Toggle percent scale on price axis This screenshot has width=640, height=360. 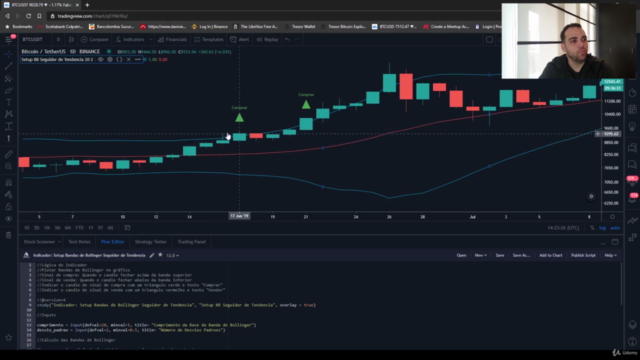(x=592, y=228)
